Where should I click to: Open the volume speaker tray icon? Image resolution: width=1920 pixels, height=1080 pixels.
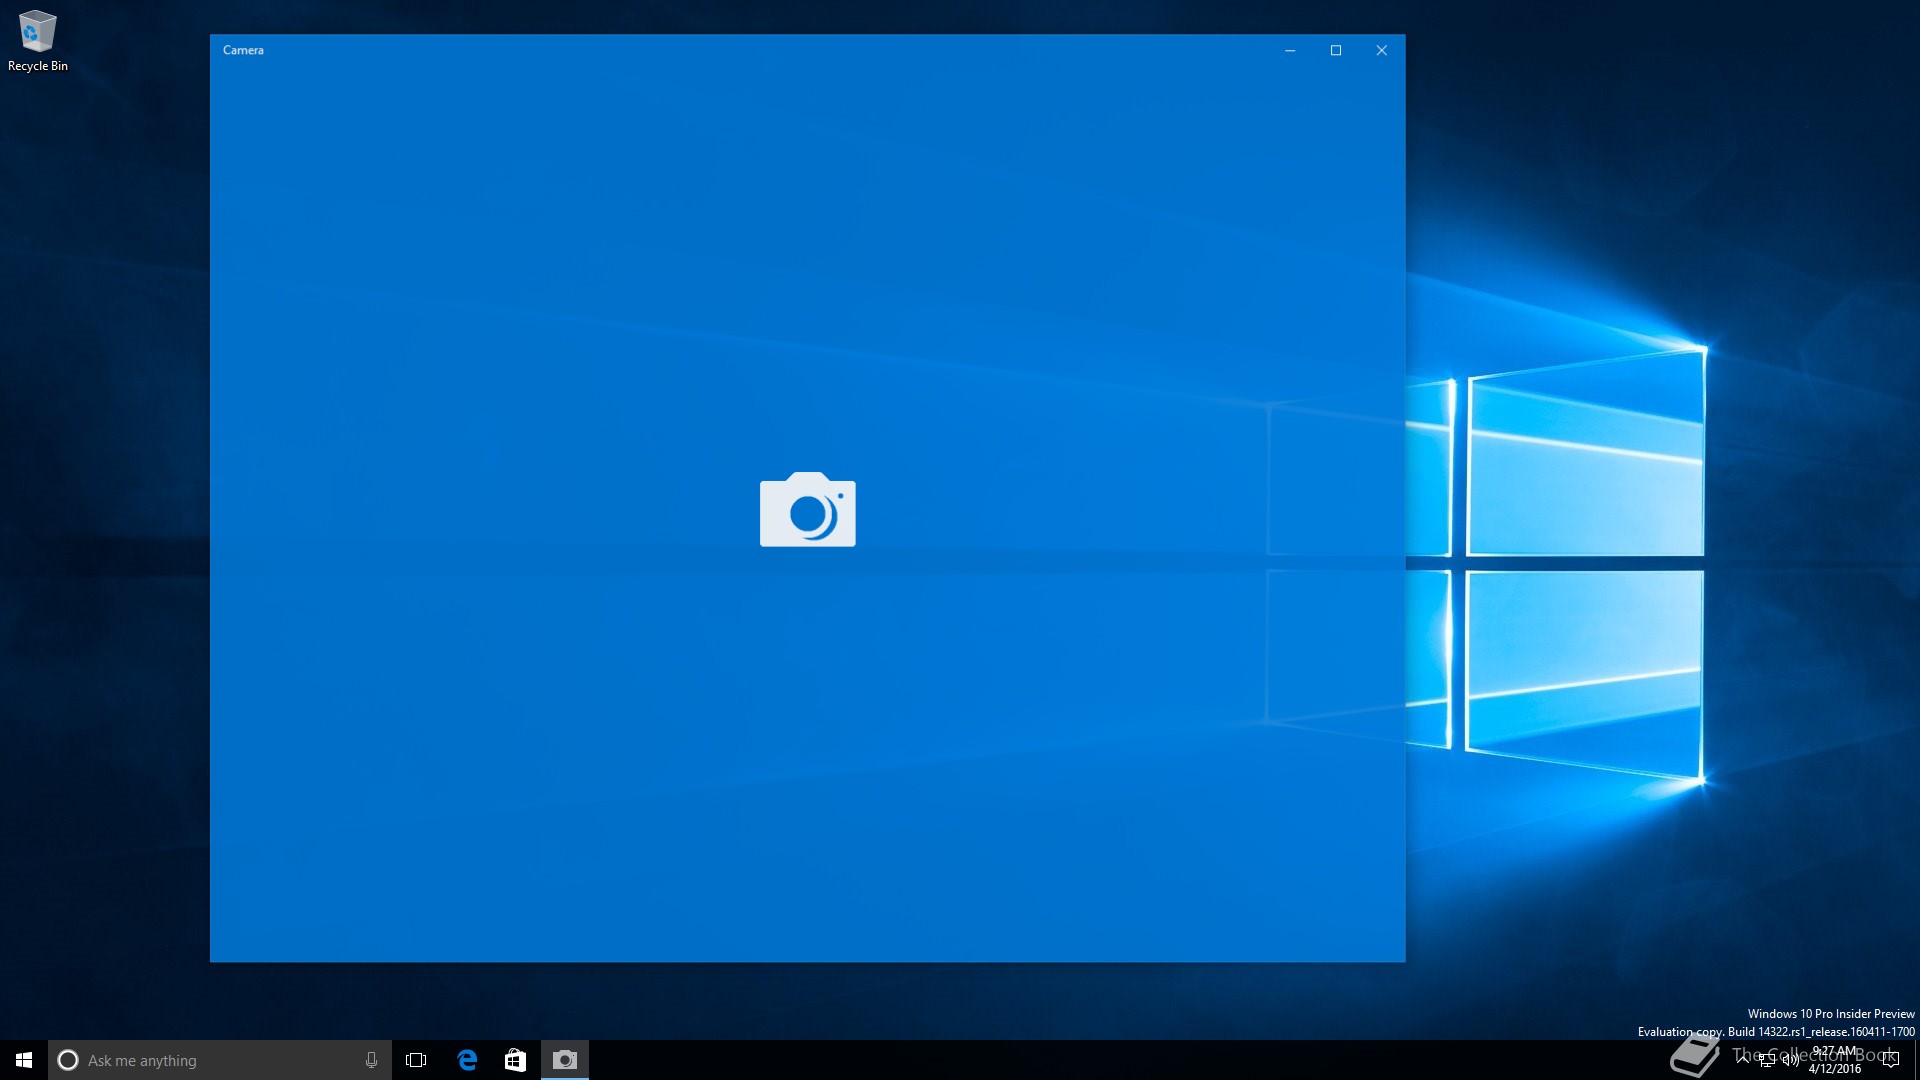[x=1790, y=1060]
